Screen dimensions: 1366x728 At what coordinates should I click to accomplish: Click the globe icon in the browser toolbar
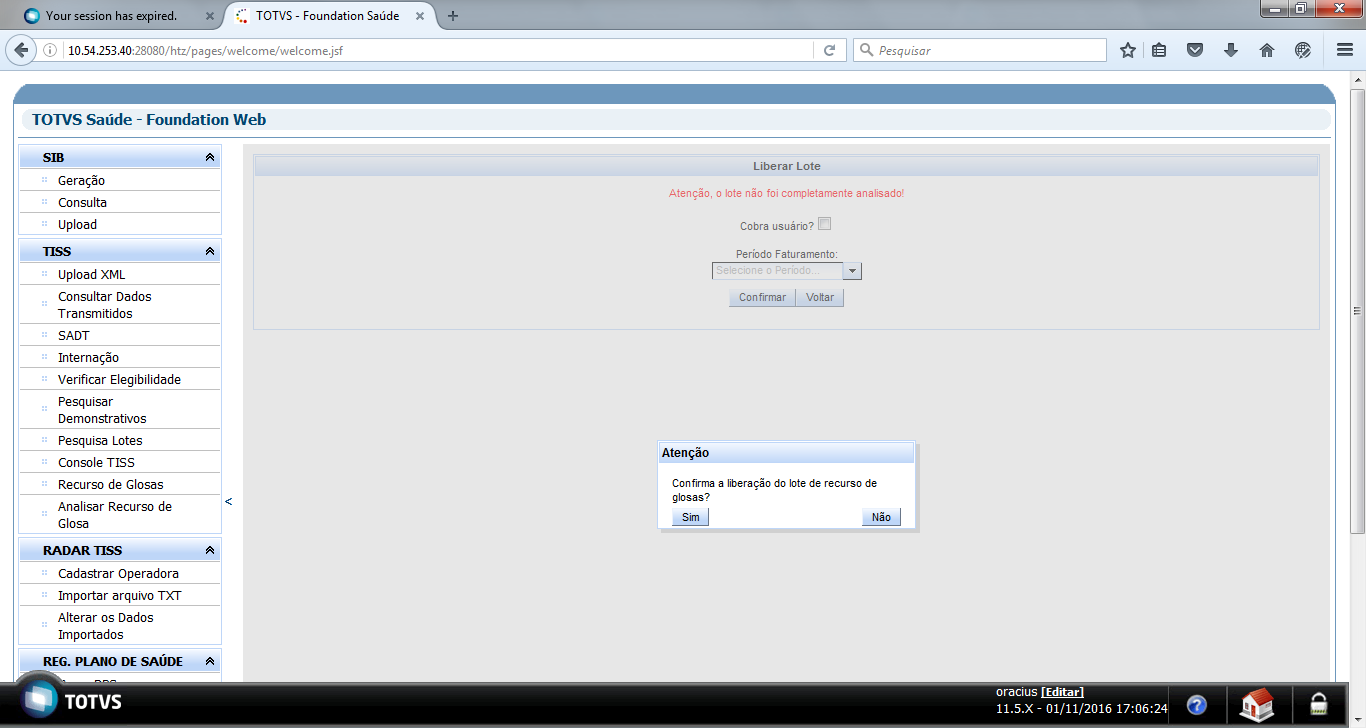coord(1303,50)
